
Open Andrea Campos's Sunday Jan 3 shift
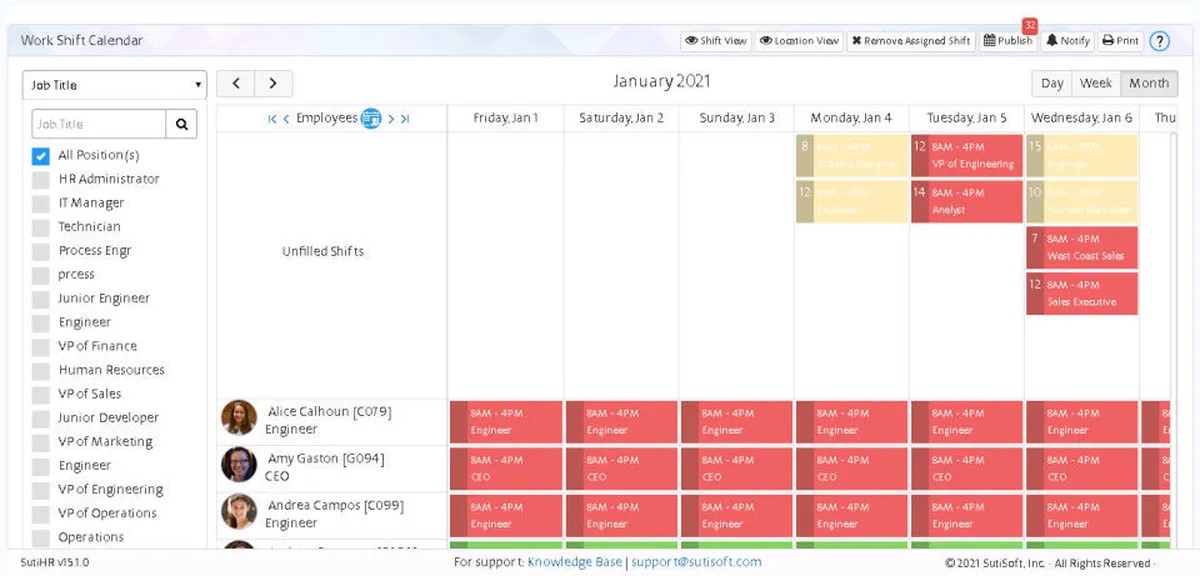[736, 516]
